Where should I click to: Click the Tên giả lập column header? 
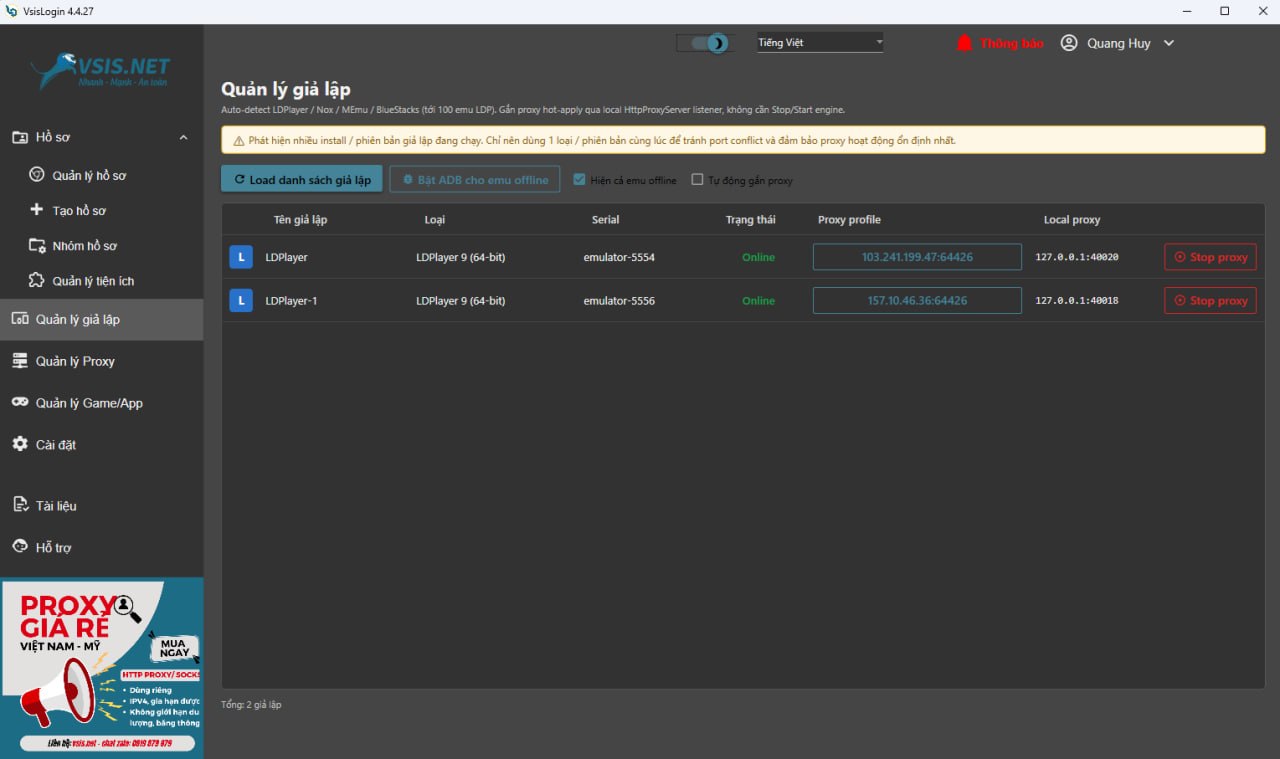point(300,220)
